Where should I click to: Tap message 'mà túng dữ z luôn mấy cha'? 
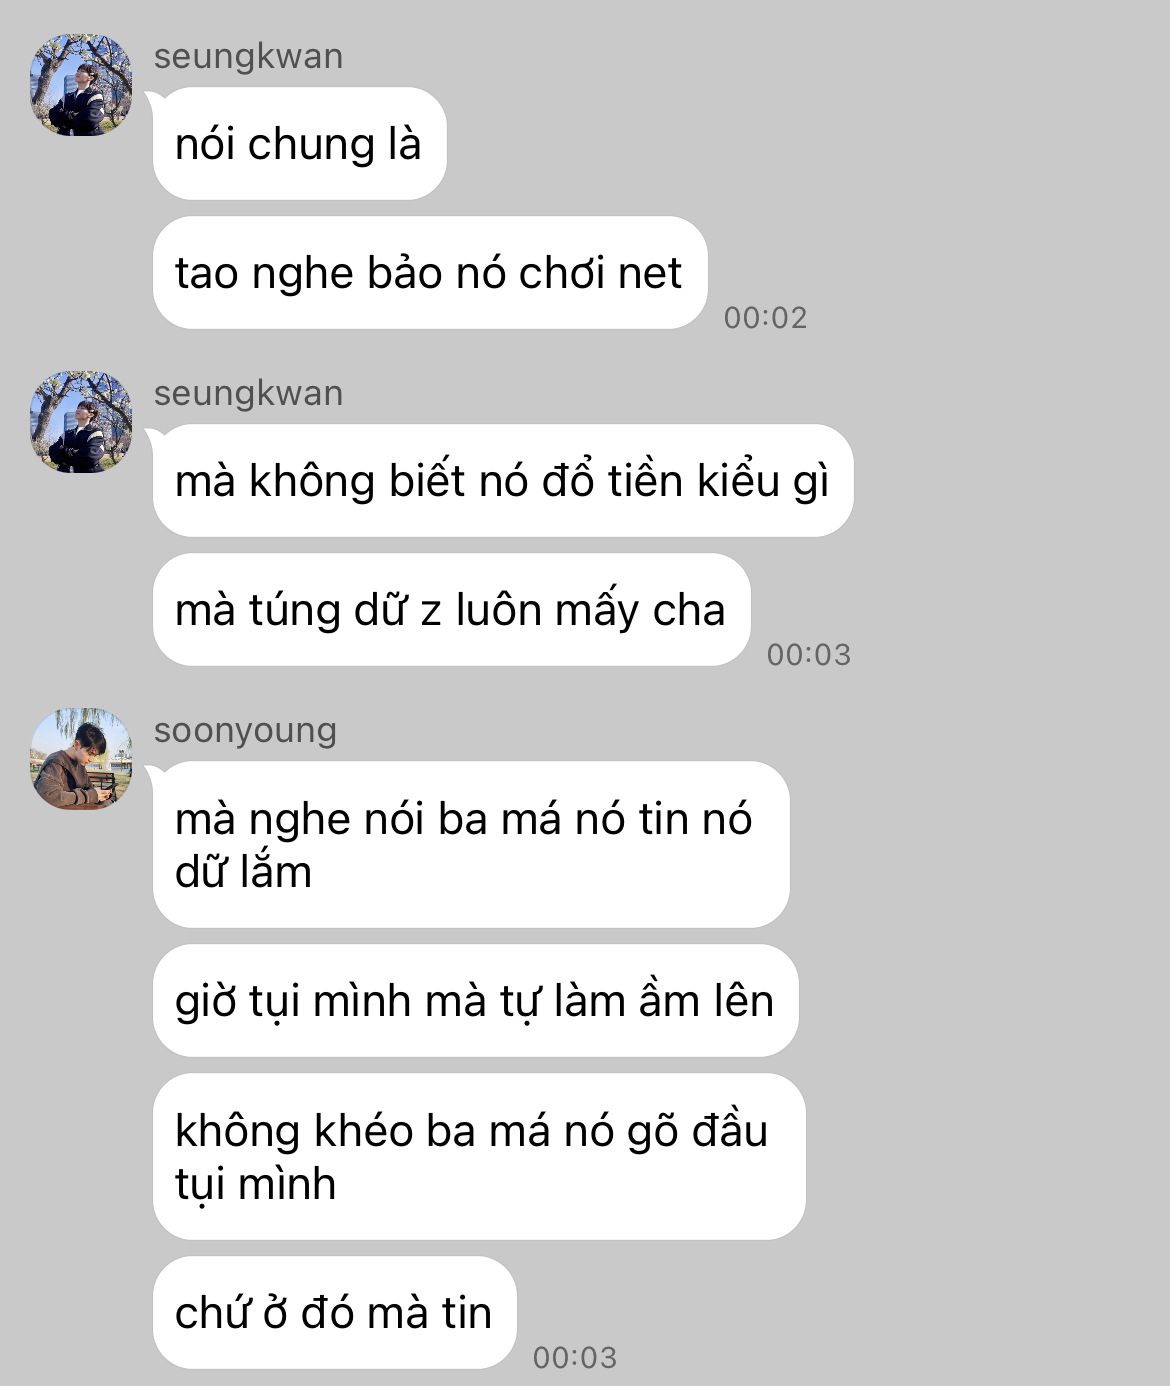[451, 610]
